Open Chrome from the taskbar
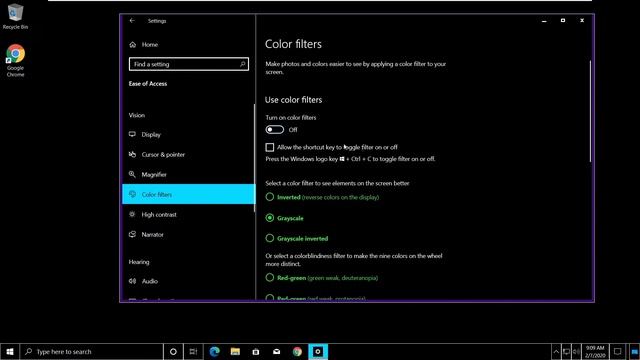640x360 pixels. pos(297,351)
